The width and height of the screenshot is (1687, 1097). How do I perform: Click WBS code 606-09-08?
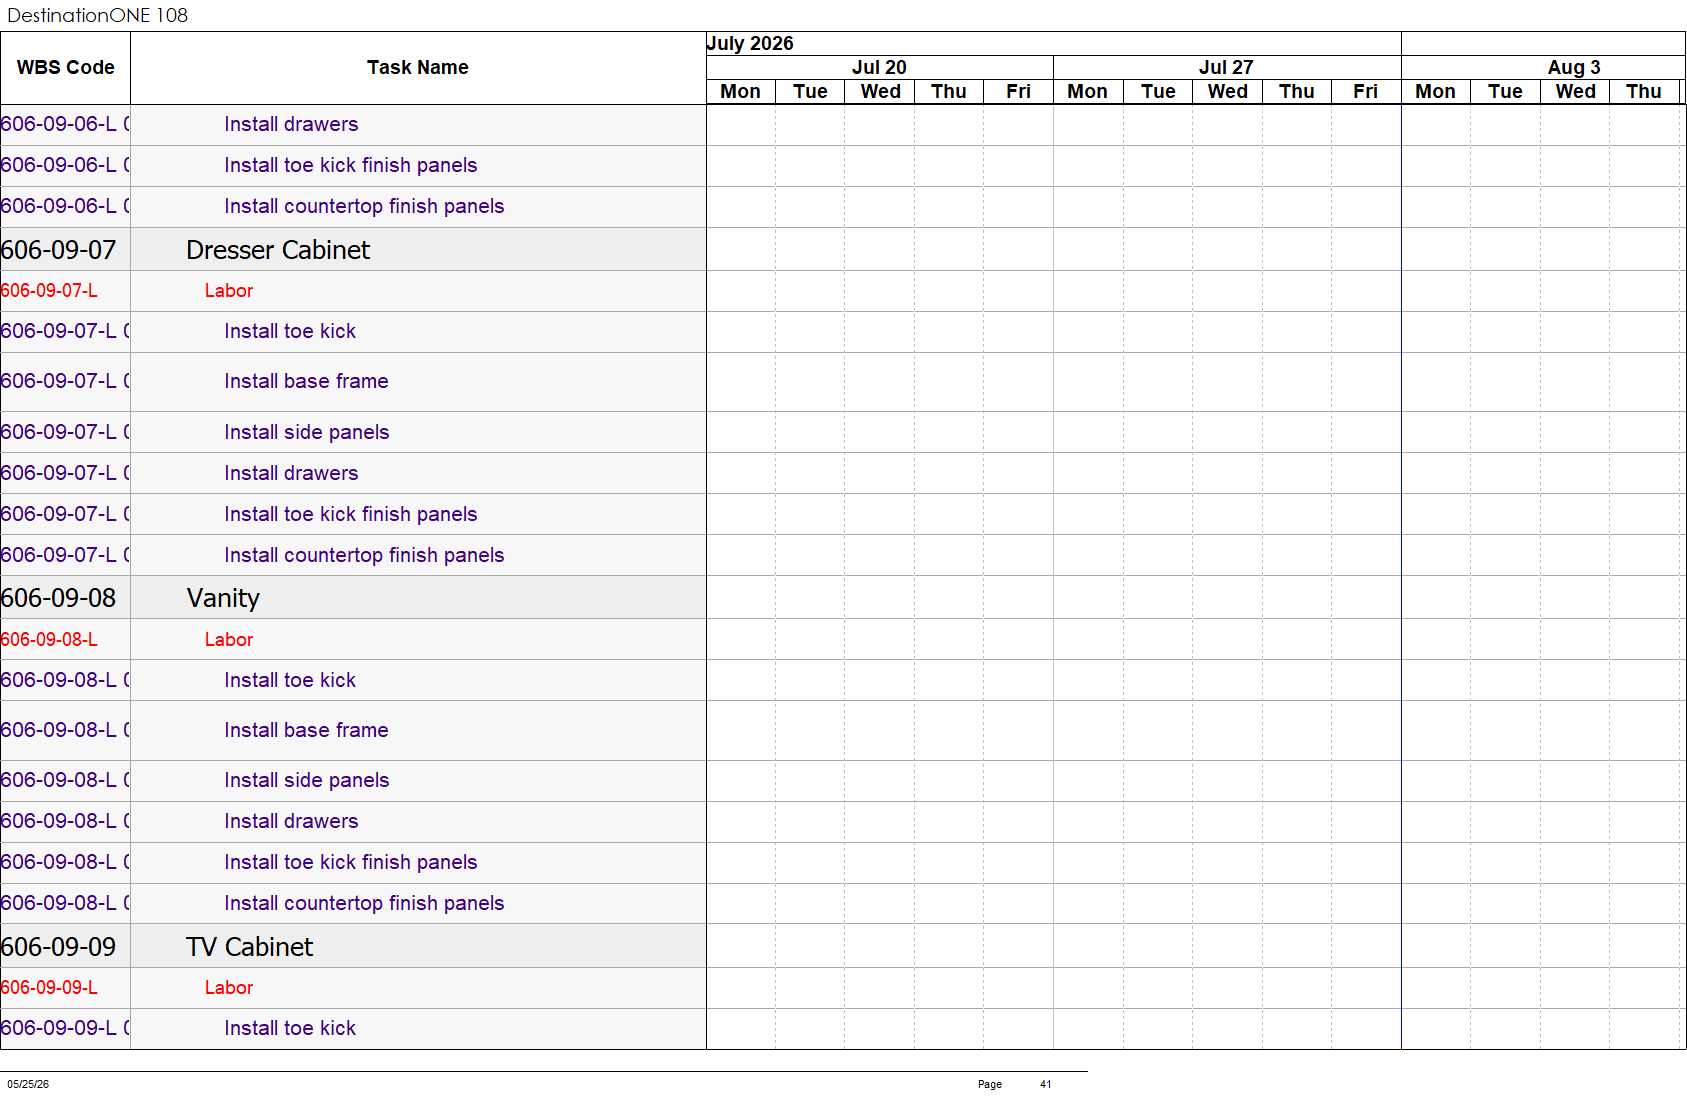[x=59, y=598]
